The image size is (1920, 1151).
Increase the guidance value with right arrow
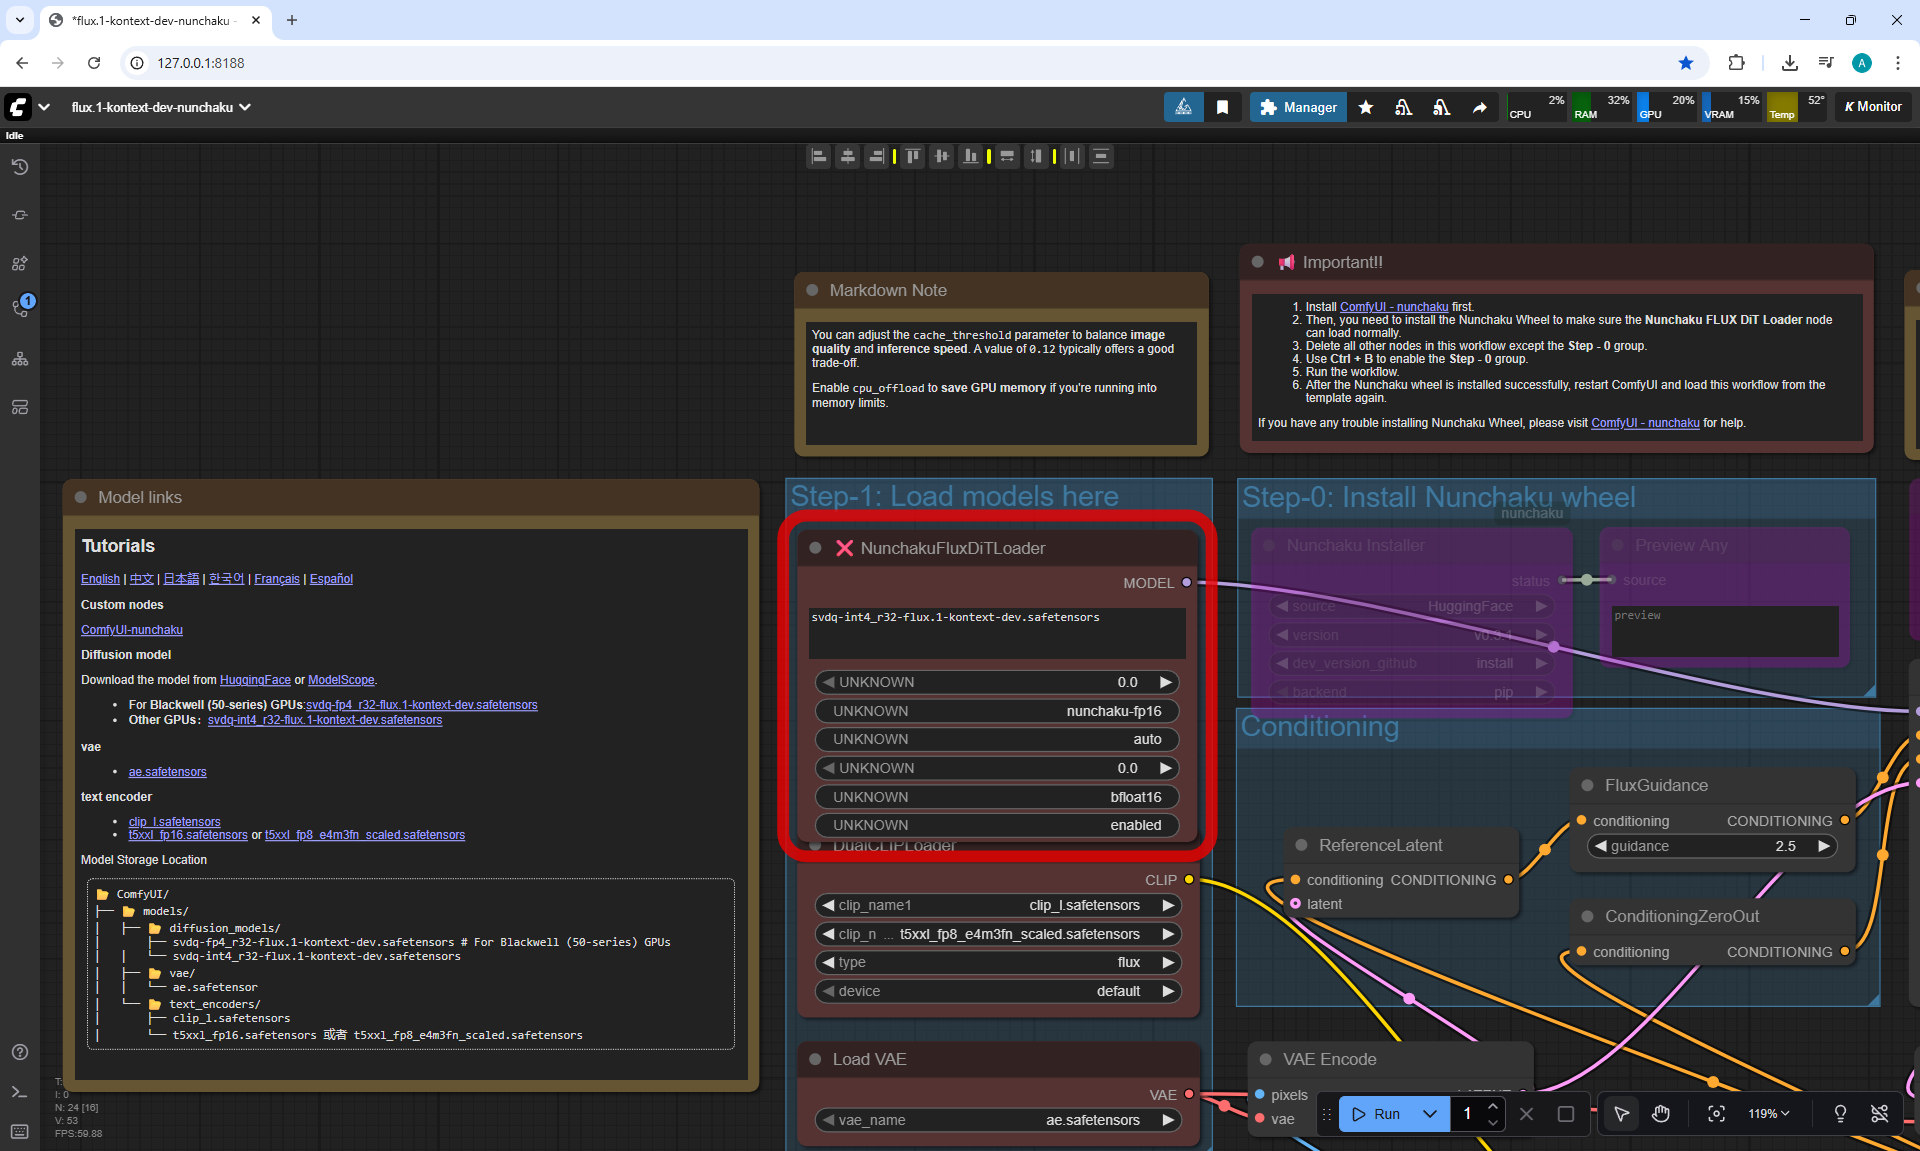(x=1823, y=846)
